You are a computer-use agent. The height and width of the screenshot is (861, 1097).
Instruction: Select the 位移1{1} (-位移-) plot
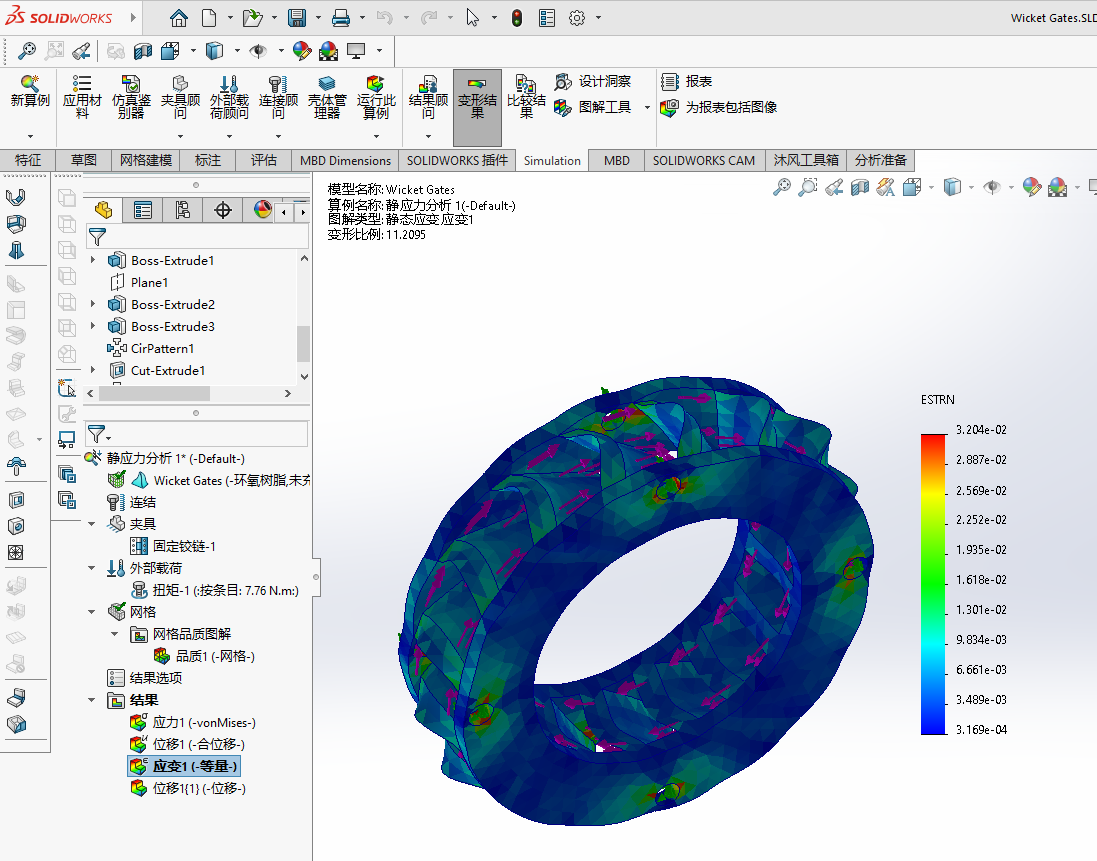tap(187, 788)
